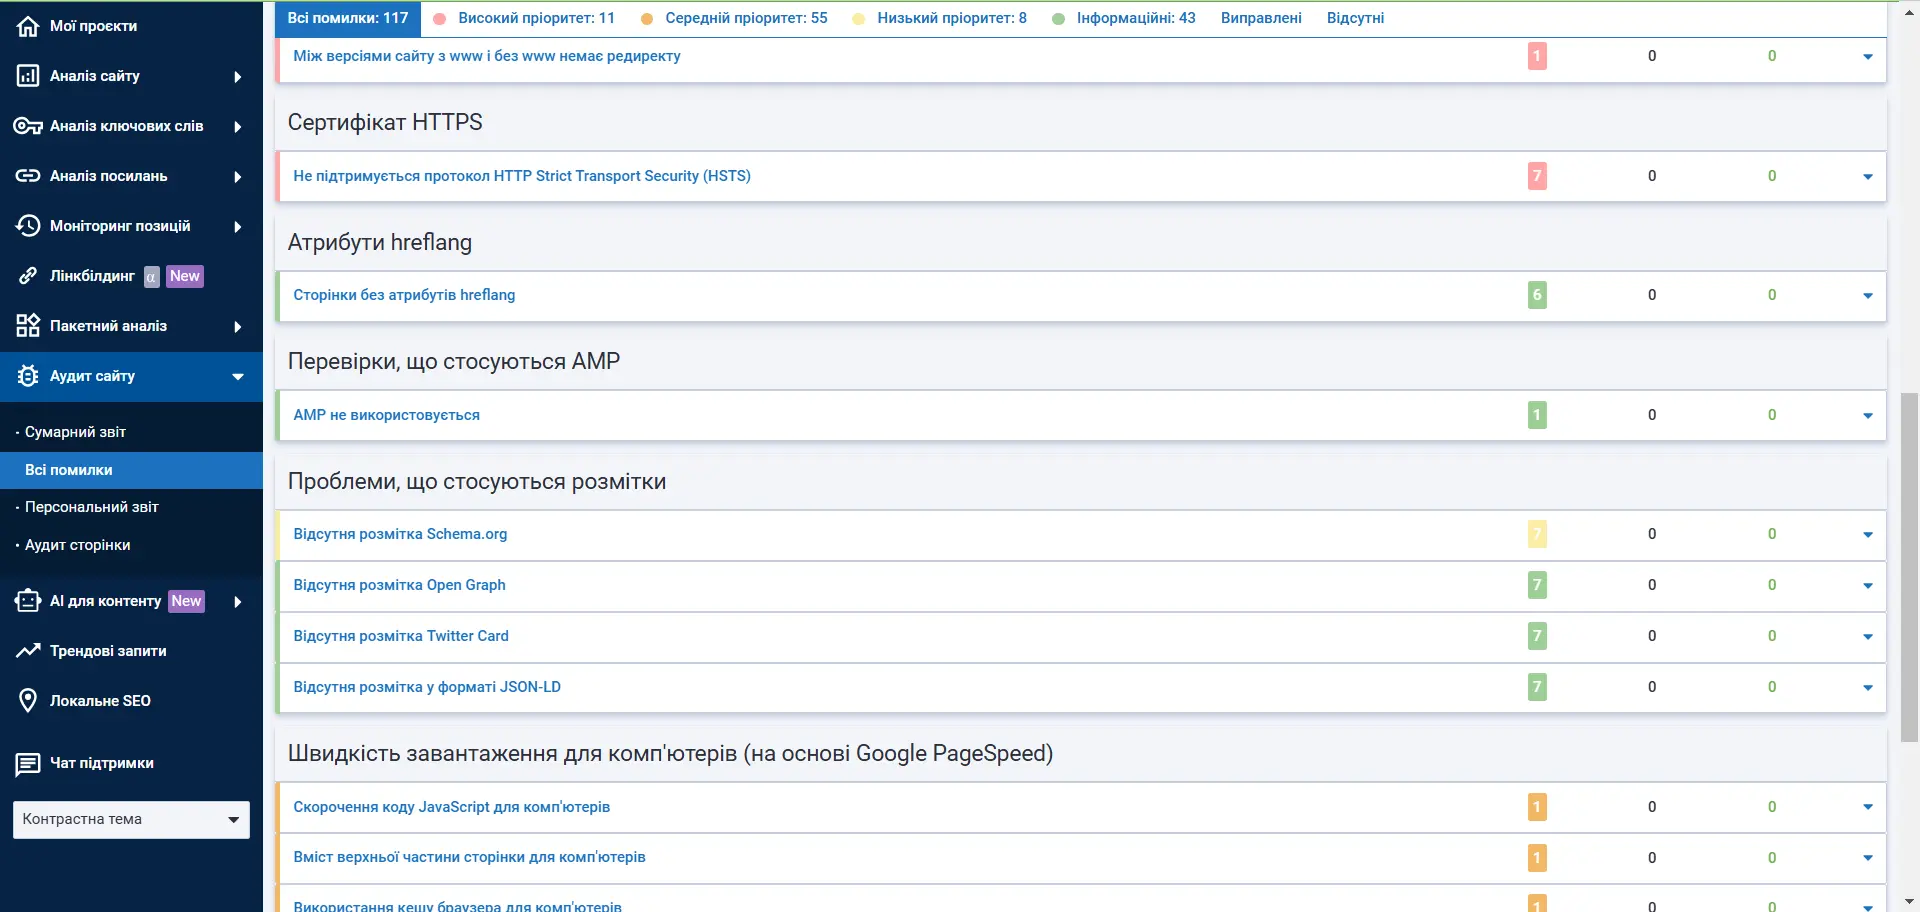The height and width of the screenshot is (912, 1920).
Task: Click the key icon for Аналіз ключових слів
Action: coord(28,126)
